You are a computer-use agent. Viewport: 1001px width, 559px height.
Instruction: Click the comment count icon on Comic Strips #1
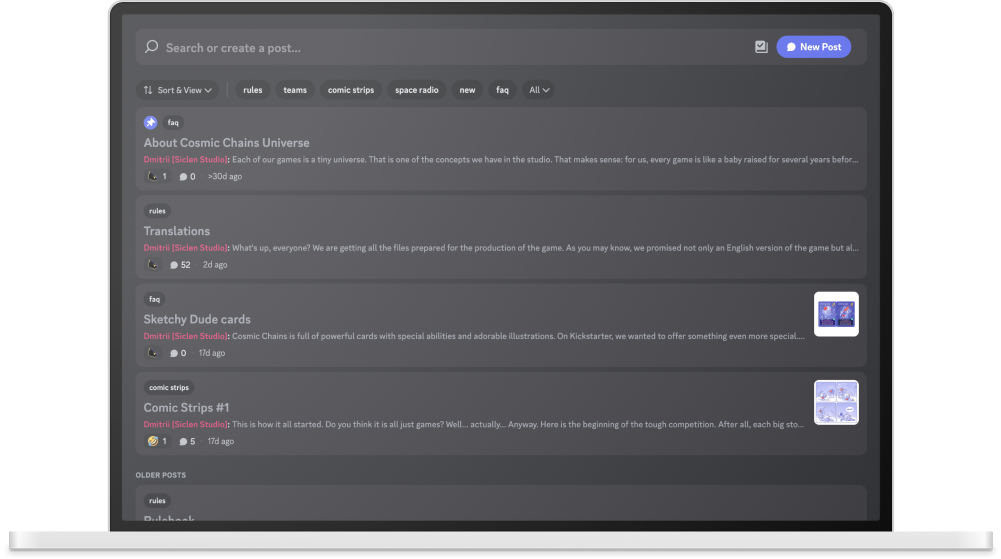click(x=183, y=441)
